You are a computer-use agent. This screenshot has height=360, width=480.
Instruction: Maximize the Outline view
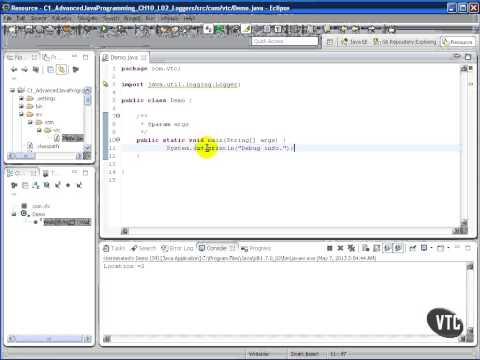click(86, 172)
